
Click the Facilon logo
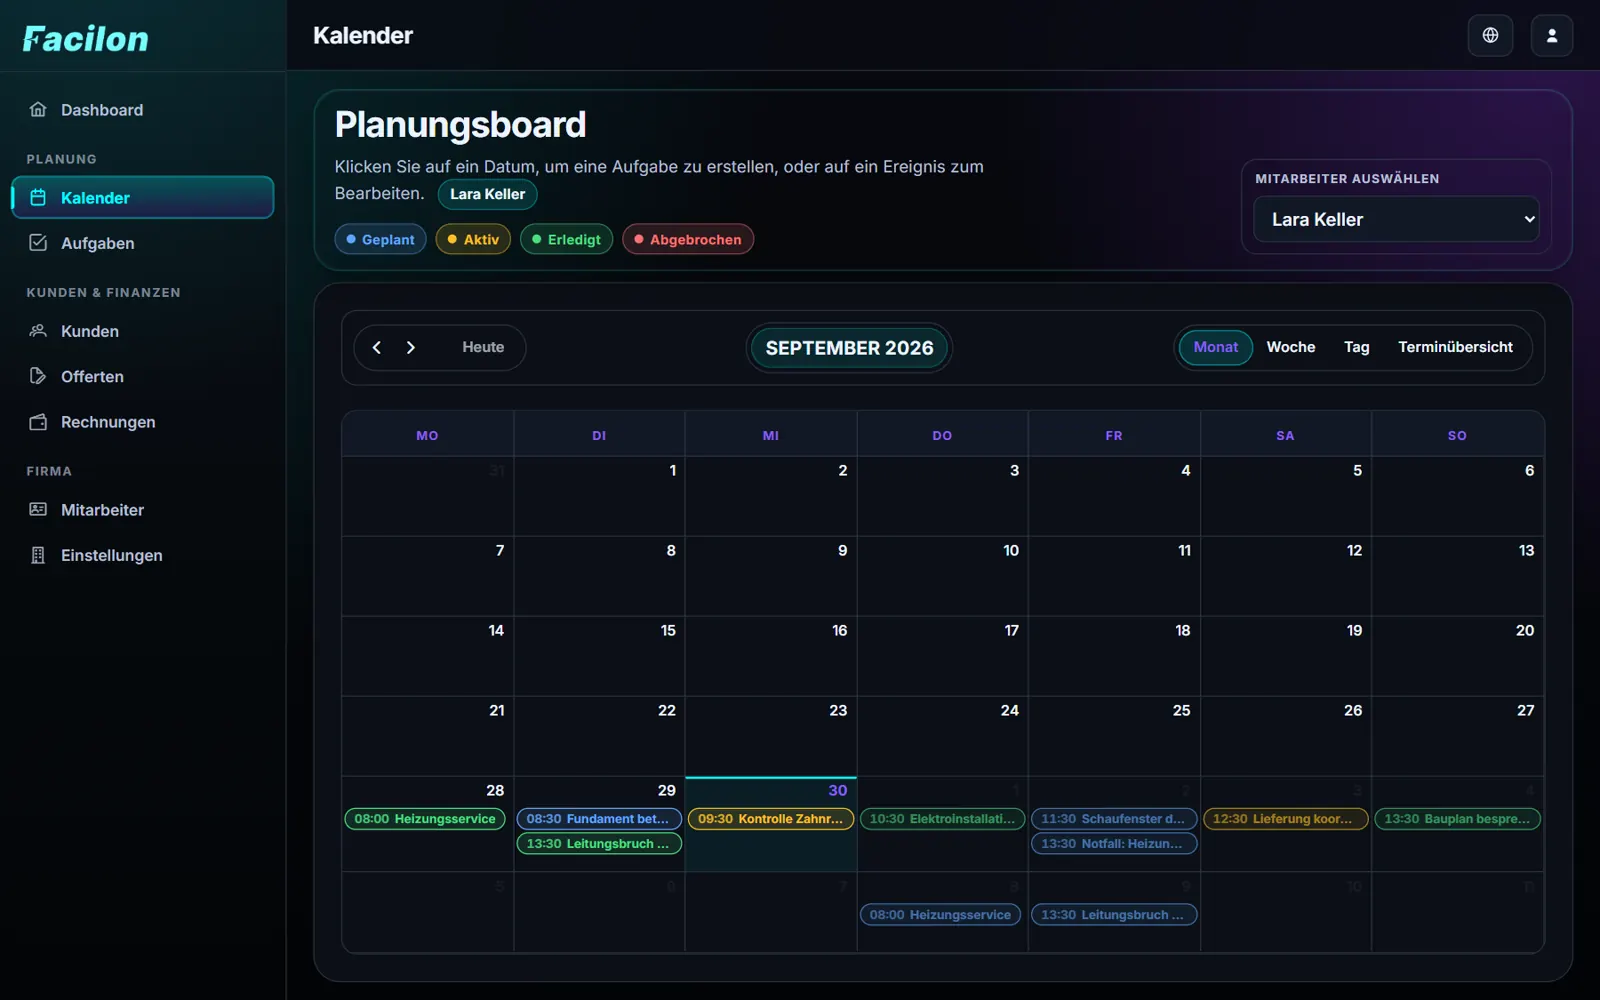tap(86, 39)
